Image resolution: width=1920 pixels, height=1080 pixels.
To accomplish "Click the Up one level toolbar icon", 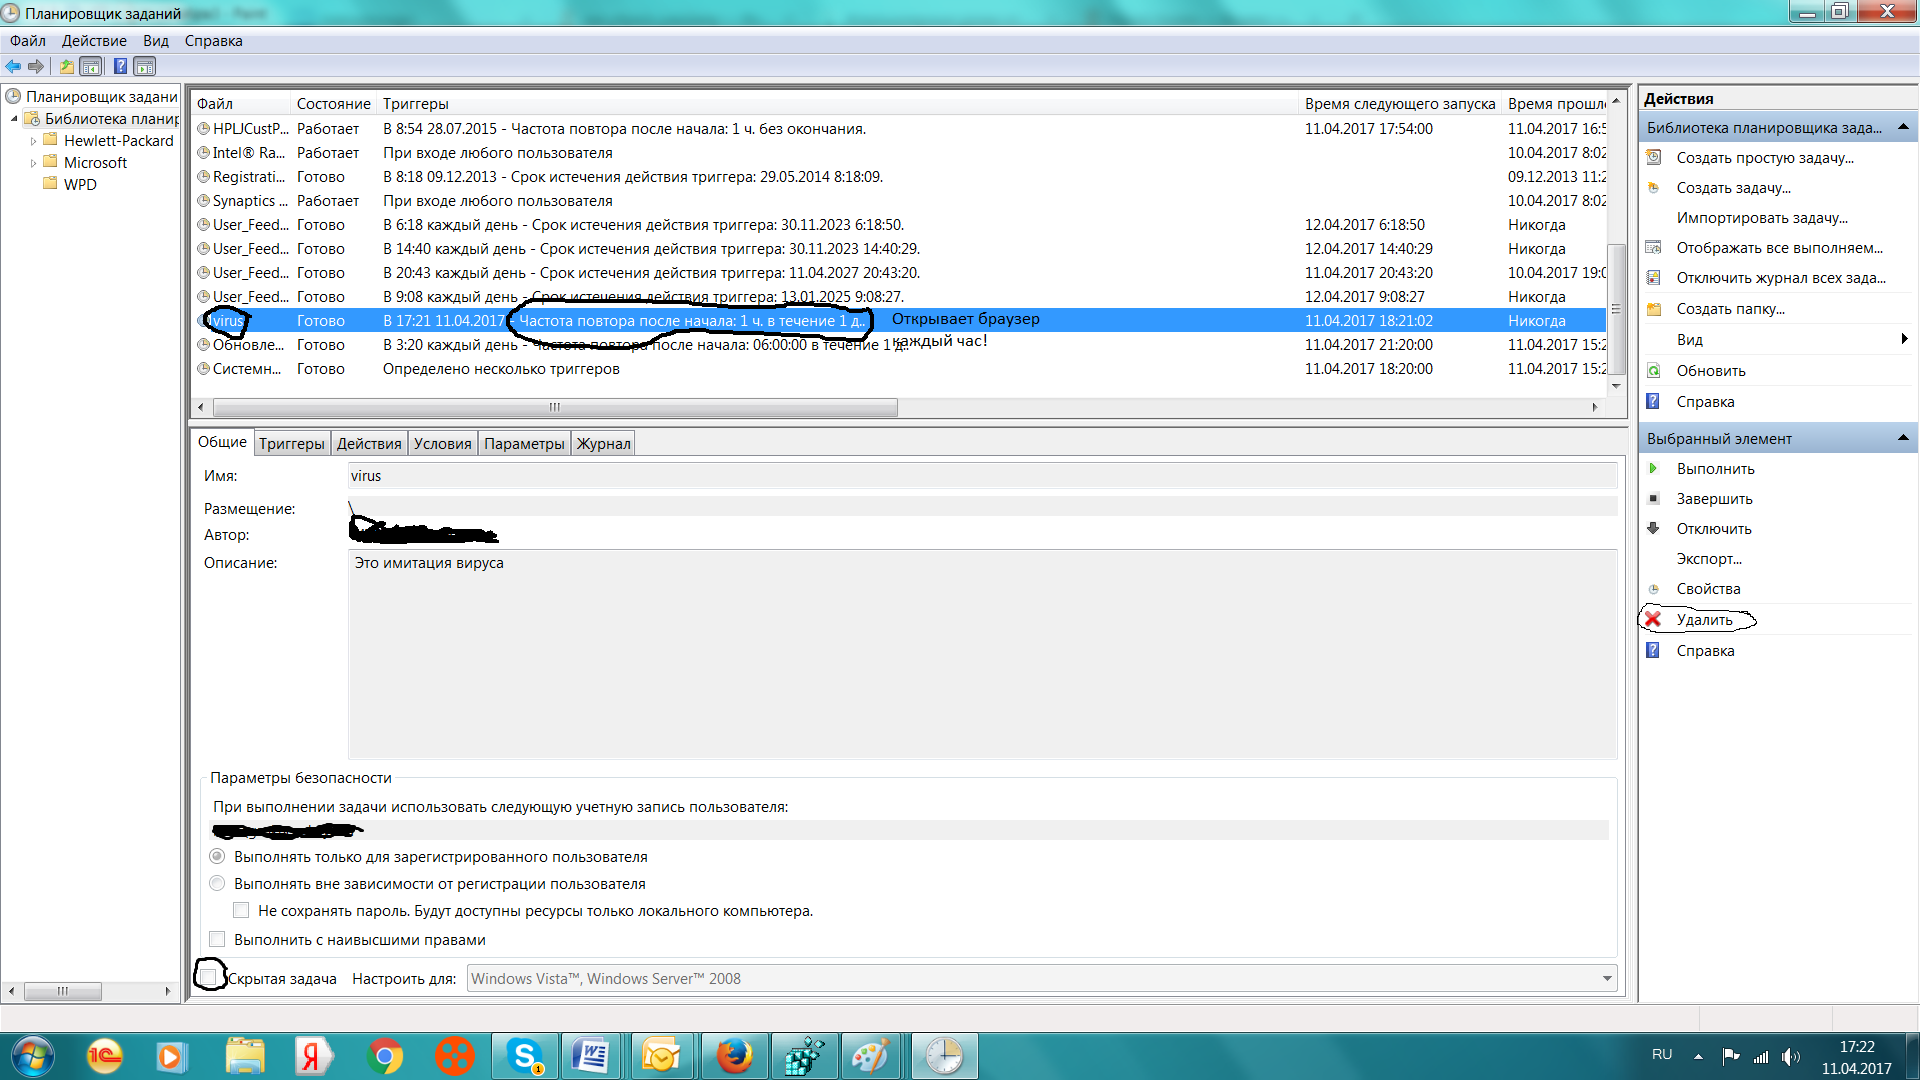I will (66, 66).
